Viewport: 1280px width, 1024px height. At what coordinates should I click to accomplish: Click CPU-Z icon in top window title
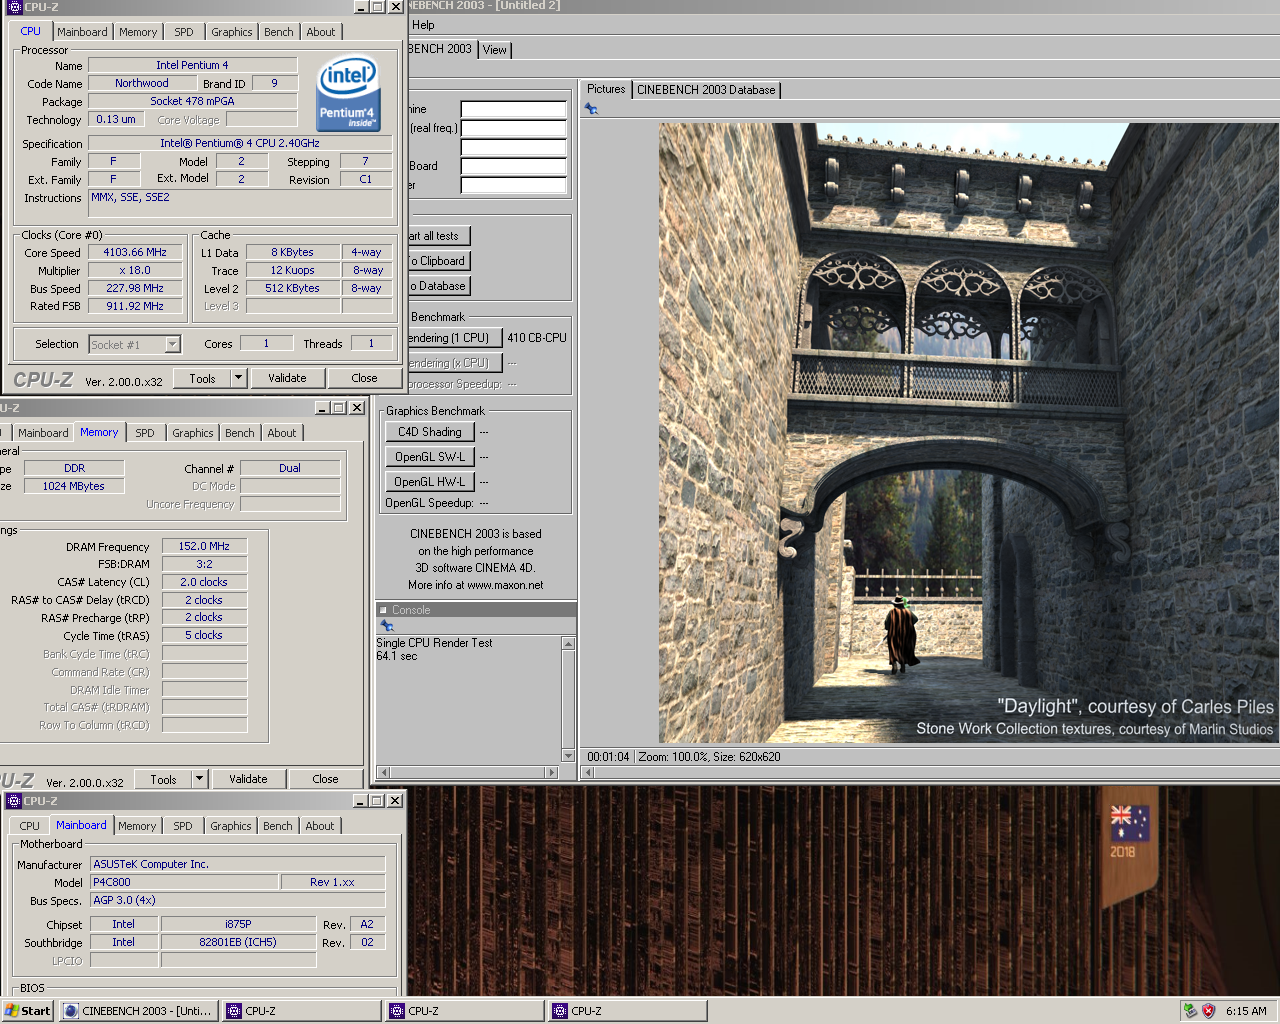click(x=14, y=7)
